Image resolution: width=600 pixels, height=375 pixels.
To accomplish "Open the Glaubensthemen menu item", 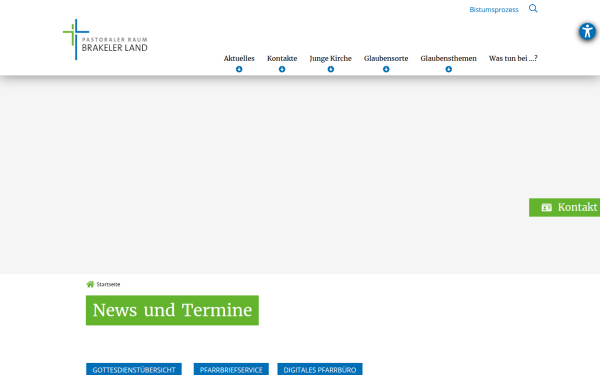I will coord(448,59).
